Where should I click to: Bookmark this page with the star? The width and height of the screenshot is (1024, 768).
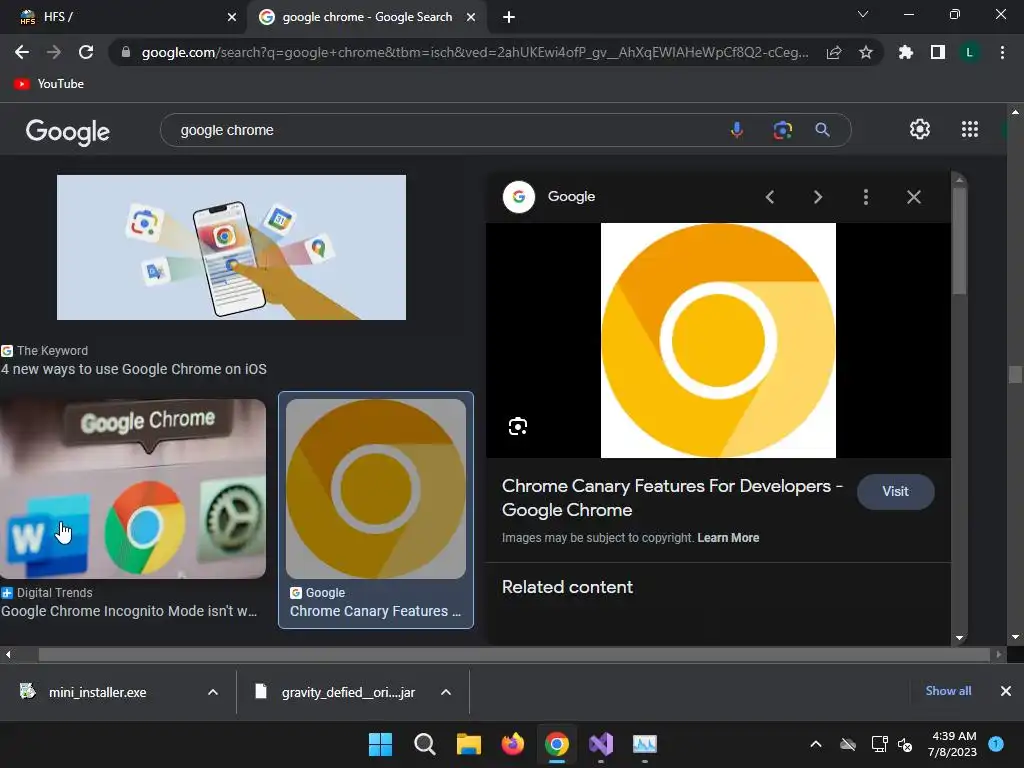coord(866,52)
